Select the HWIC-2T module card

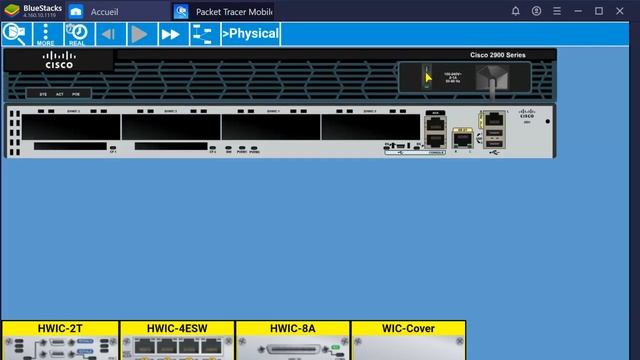(x=60, y=340)
